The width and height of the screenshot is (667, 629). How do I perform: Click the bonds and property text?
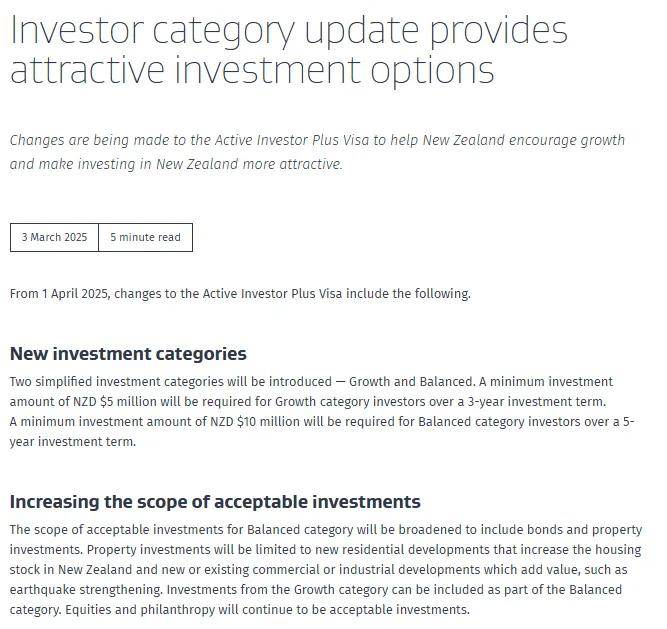click(584, 530)
